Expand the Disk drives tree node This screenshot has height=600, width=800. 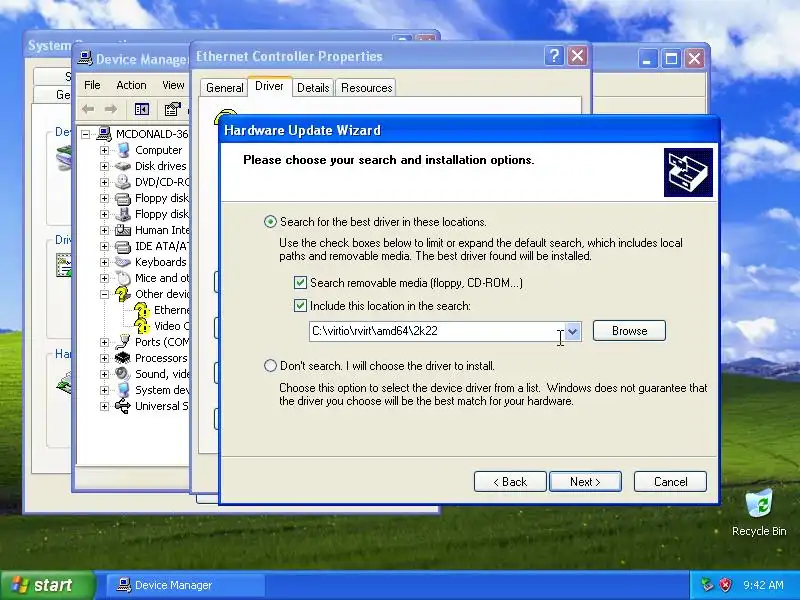click(104, 166)
